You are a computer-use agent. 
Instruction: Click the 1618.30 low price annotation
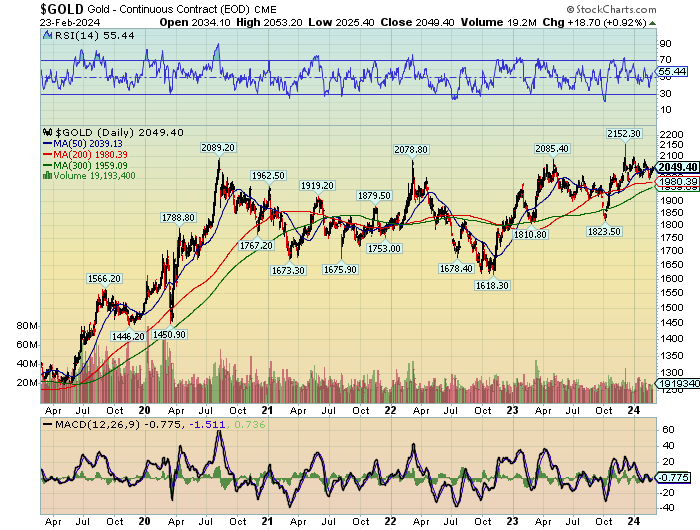pyautogui.click(x=491, y=285)
